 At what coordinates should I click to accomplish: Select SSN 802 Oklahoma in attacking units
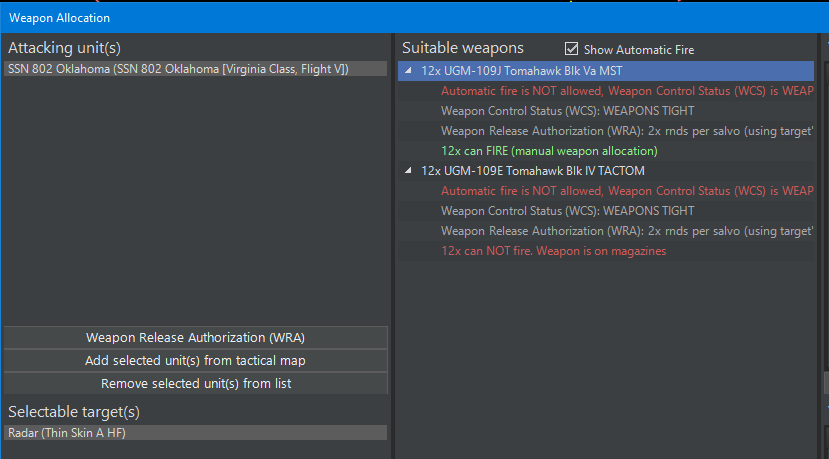click(x=178, y=69)
